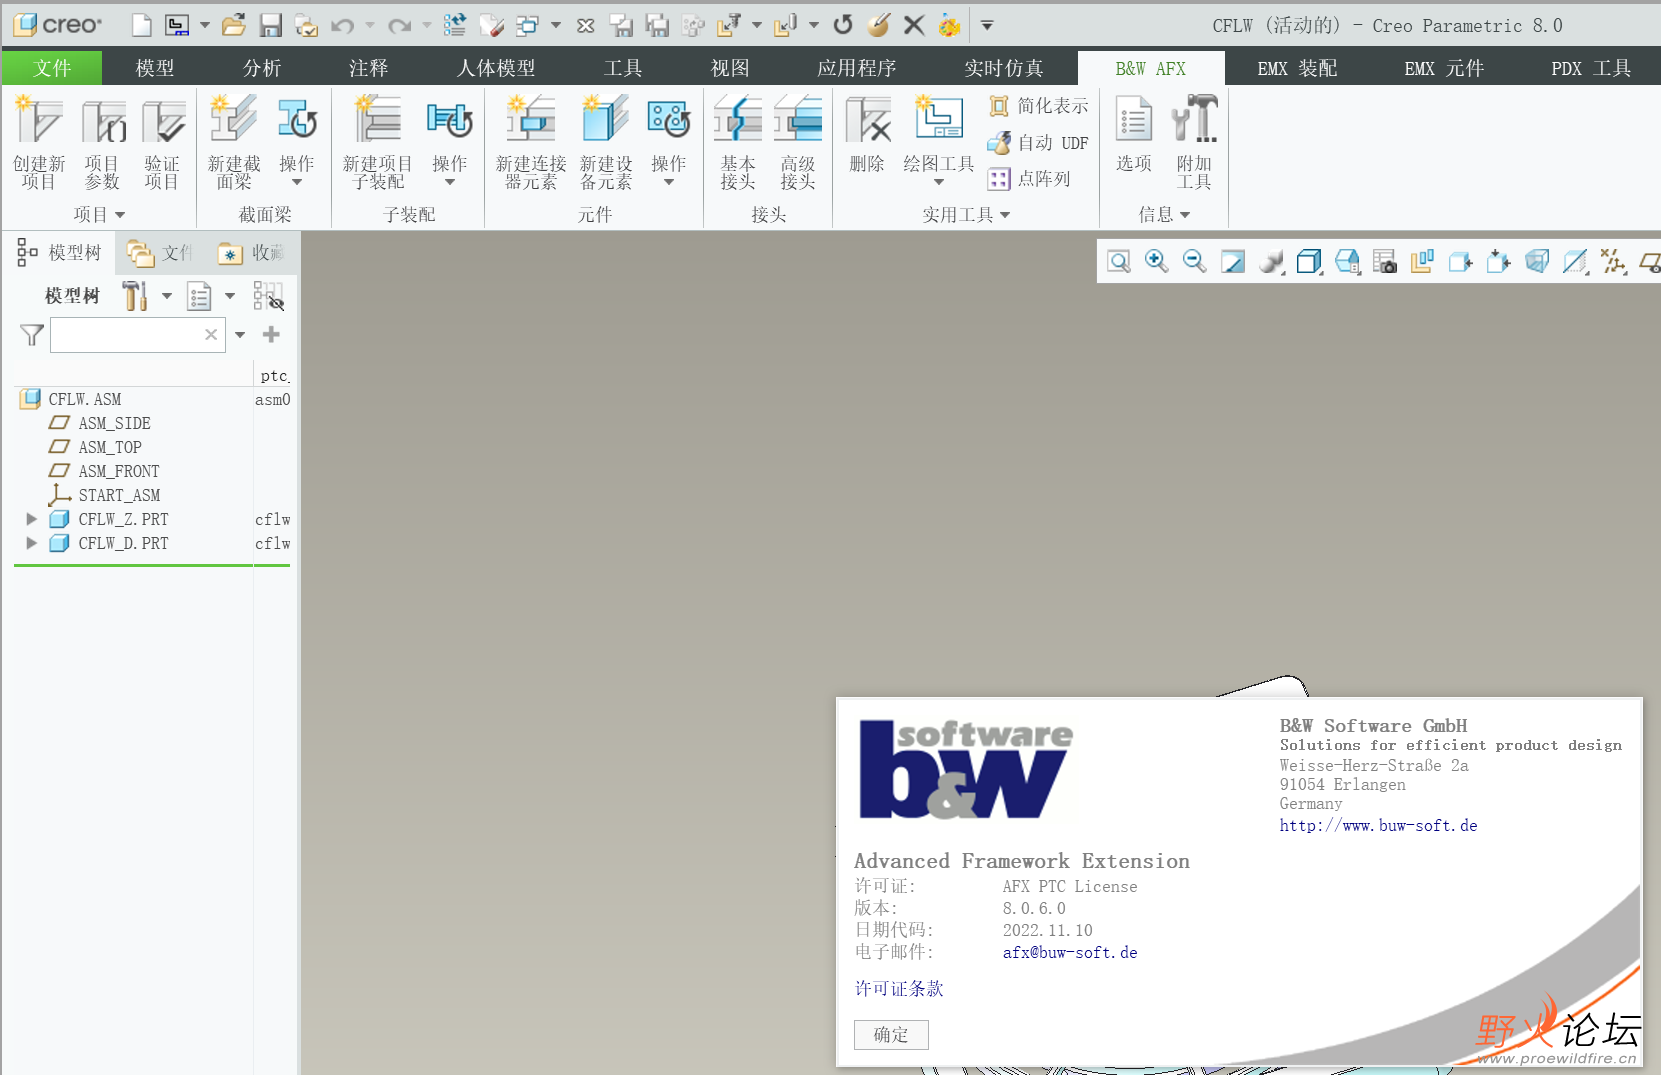The height and width of the screenshot is (1075, 1661).
Task: Click the repaint icon in view toolbar
Action: pos(1233,262)
